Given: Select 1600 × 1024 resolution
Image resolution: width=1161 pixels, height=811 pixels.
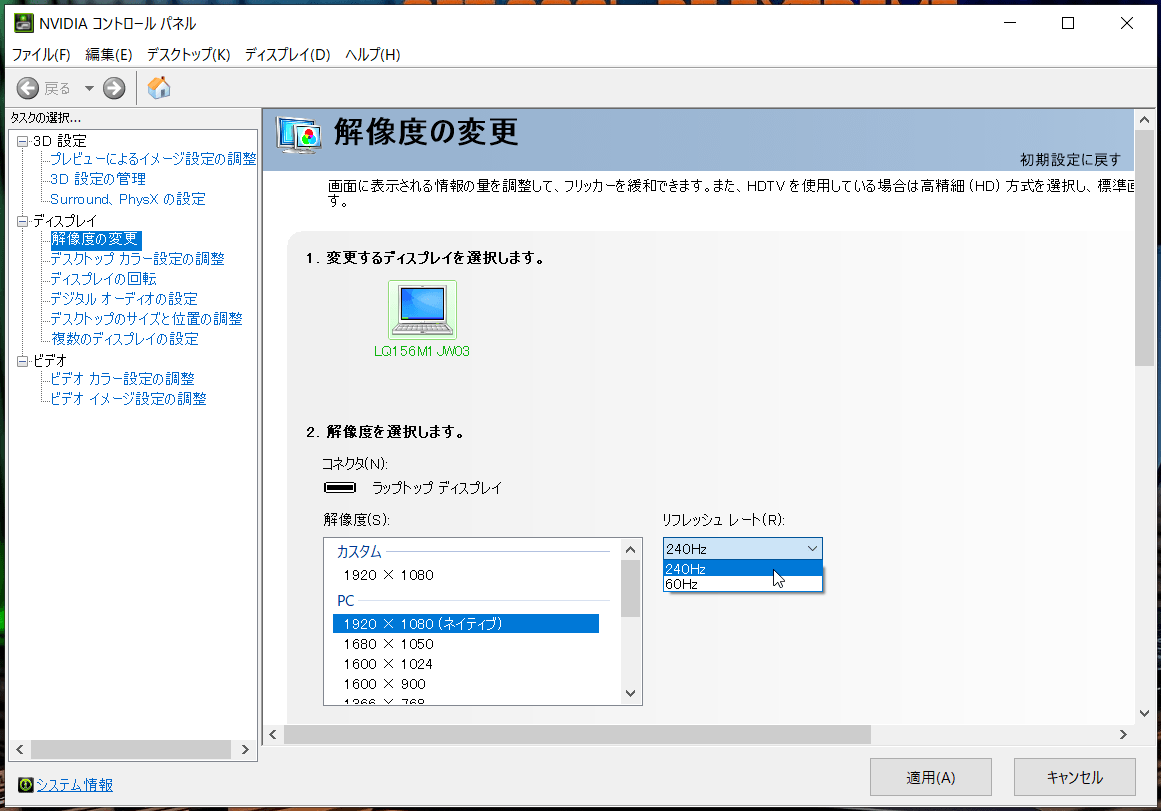Looking at the screenshot, I should point(388,664).
